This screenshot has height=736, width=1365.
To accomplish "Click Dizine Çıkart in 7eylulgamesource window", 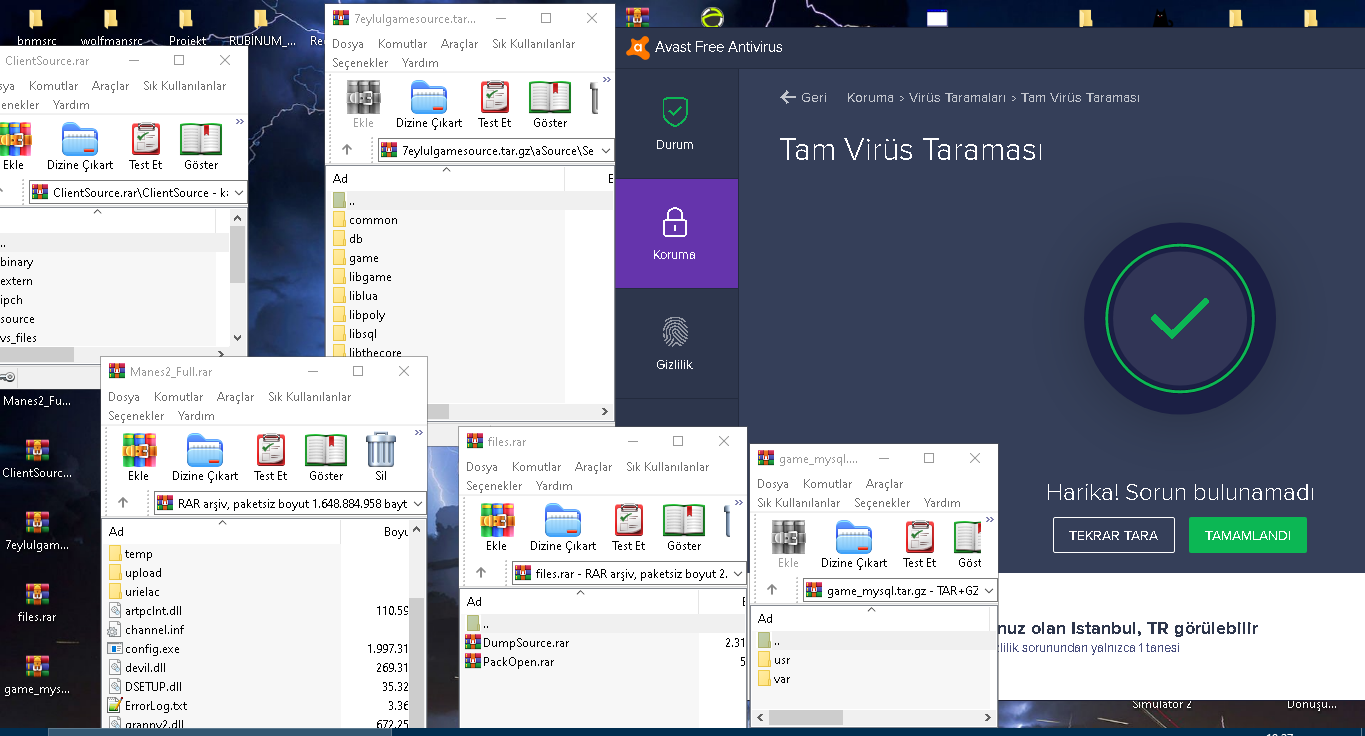I will click(429, 104).
